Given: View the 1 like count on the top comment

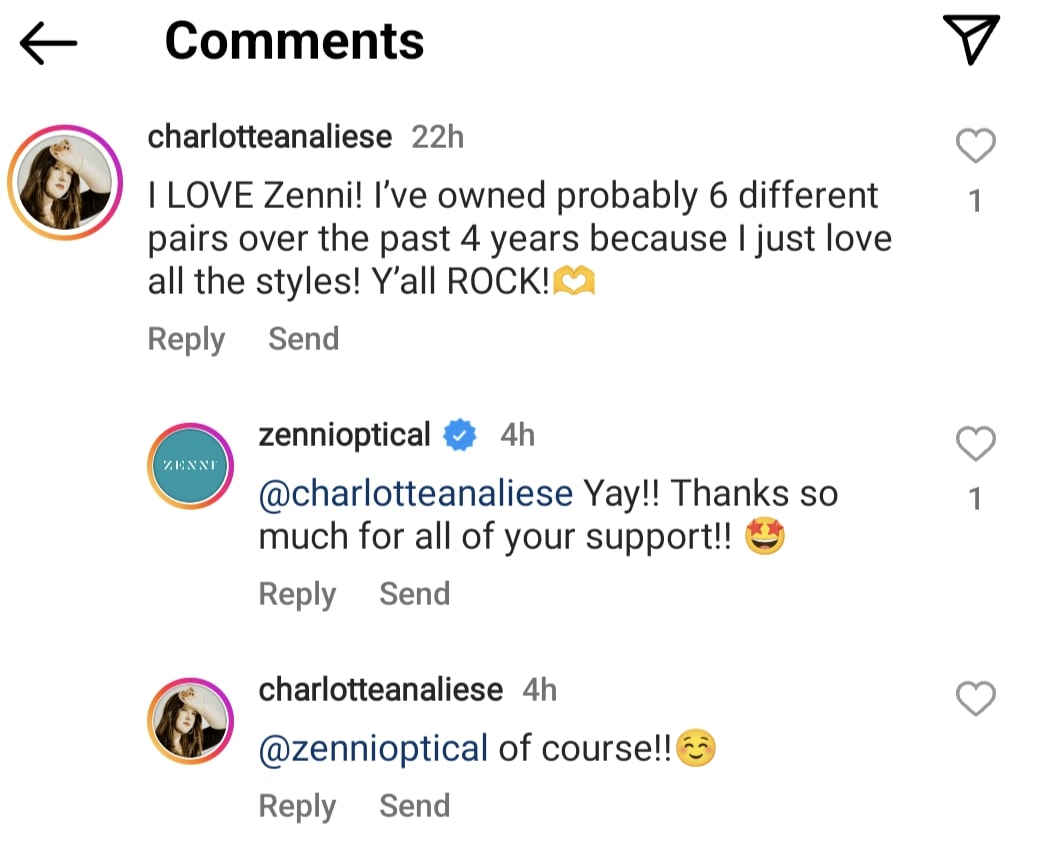Looking at the screenshot, I should (975, 199).
